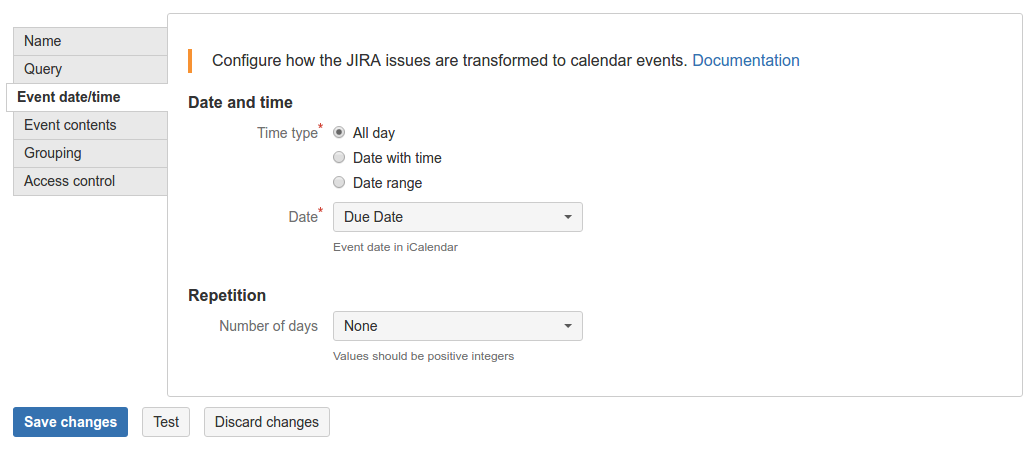1028x450 pixels.
Task: Switch to the Access control tab
Action: (x=90, y=181)
